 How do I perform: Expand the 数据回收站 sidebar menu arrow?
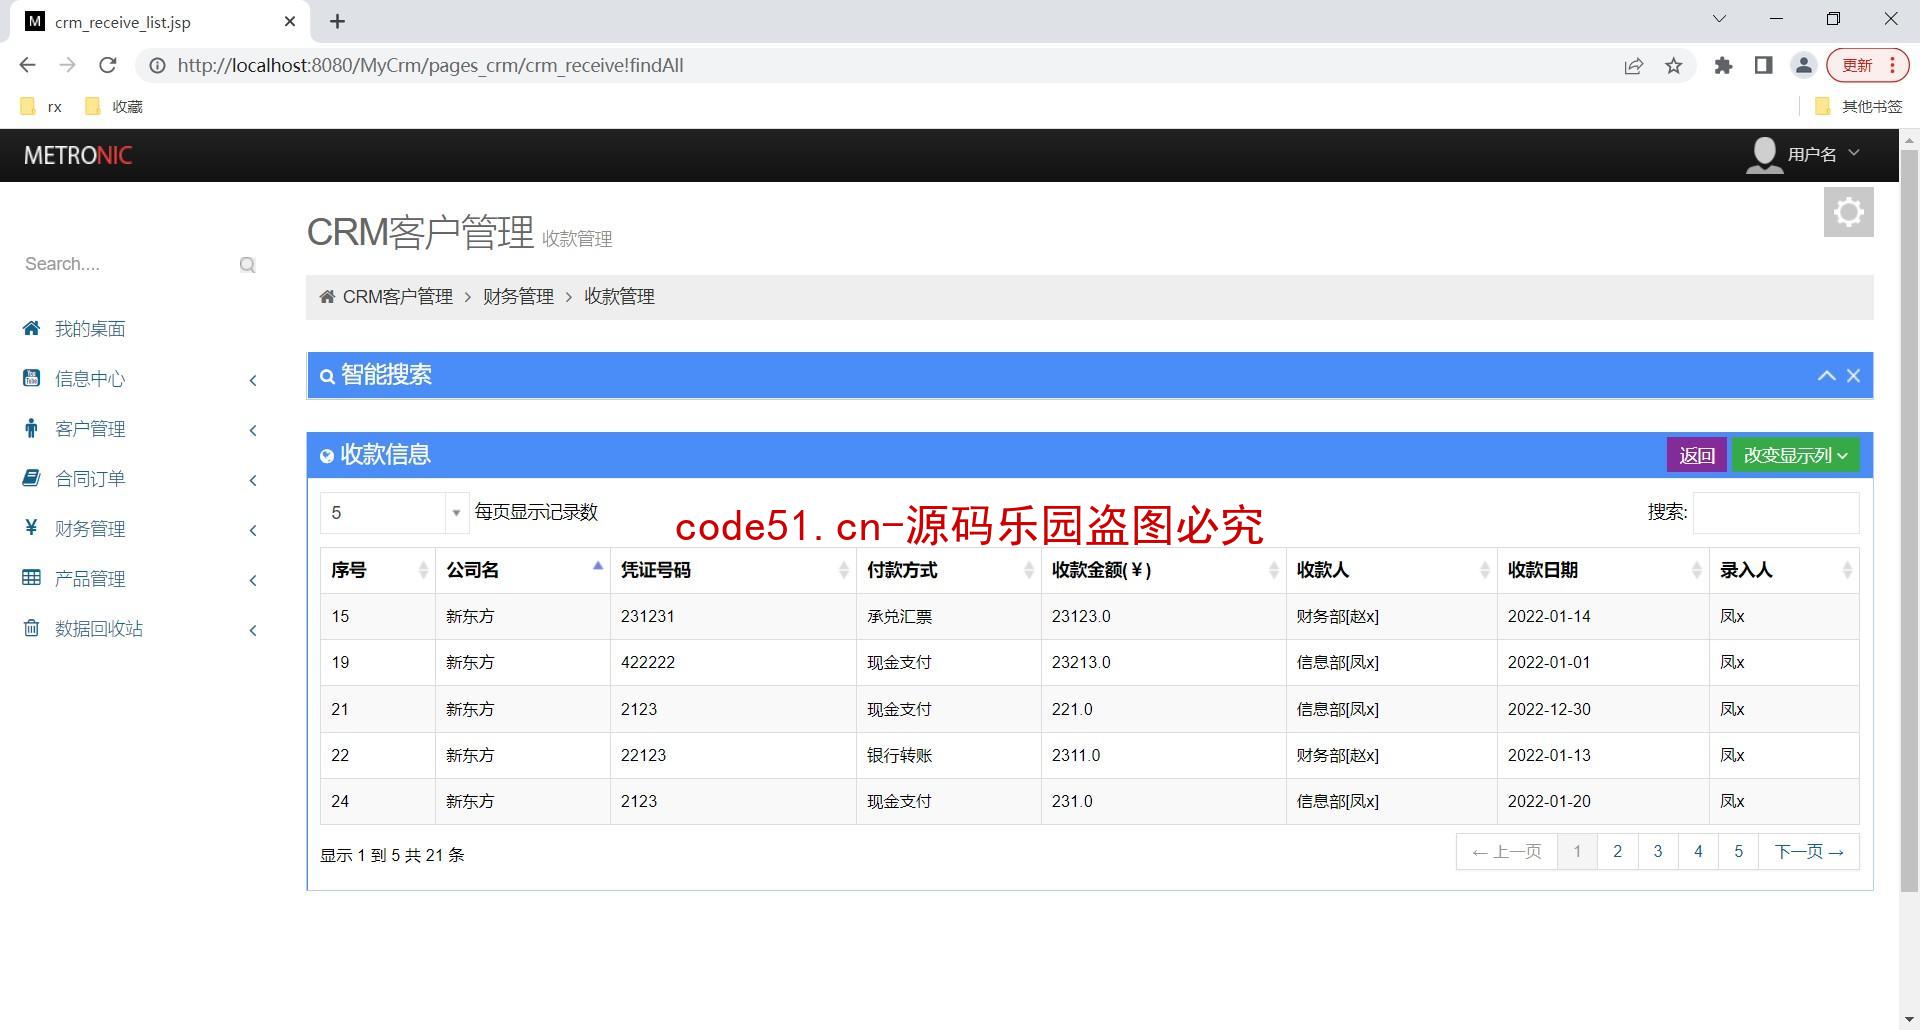[x=253, y=630]
